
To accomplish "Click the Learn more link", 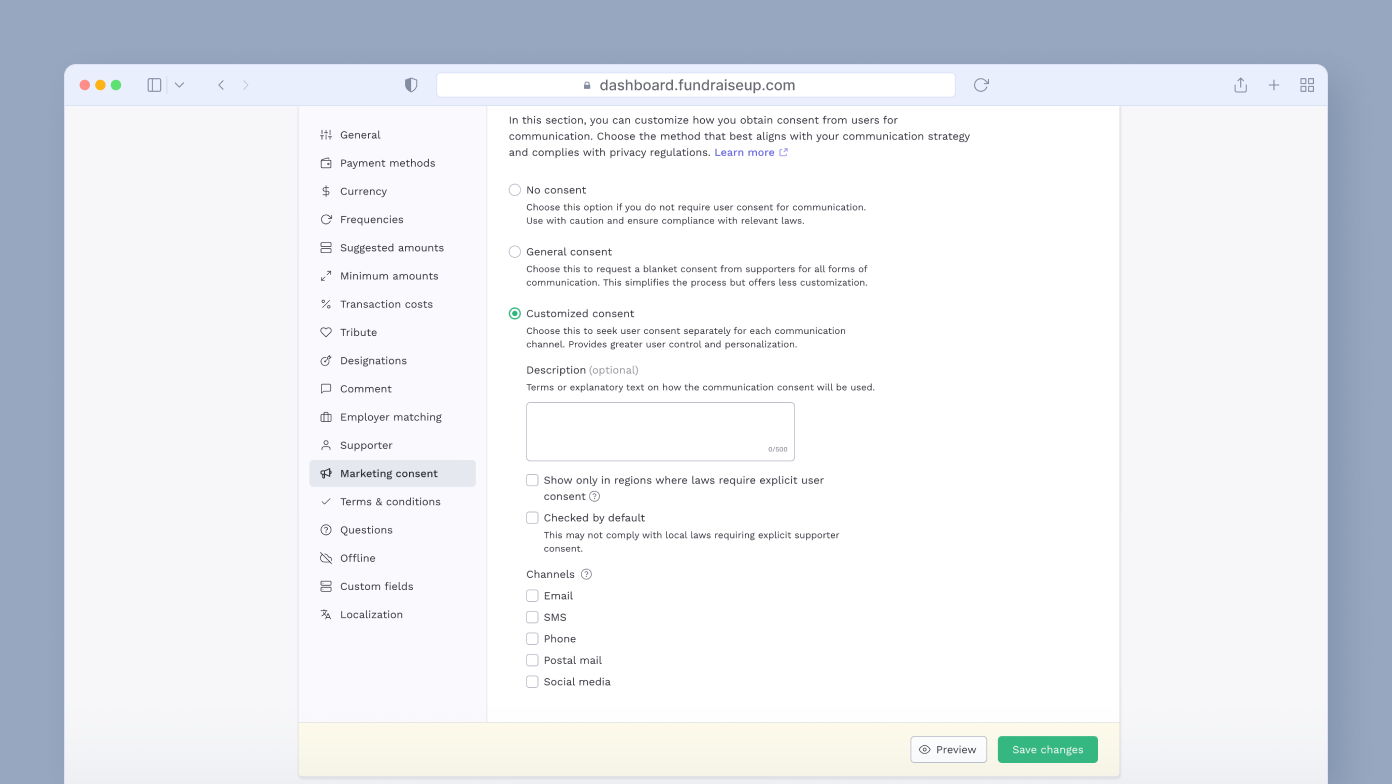I will click(744, 152).
